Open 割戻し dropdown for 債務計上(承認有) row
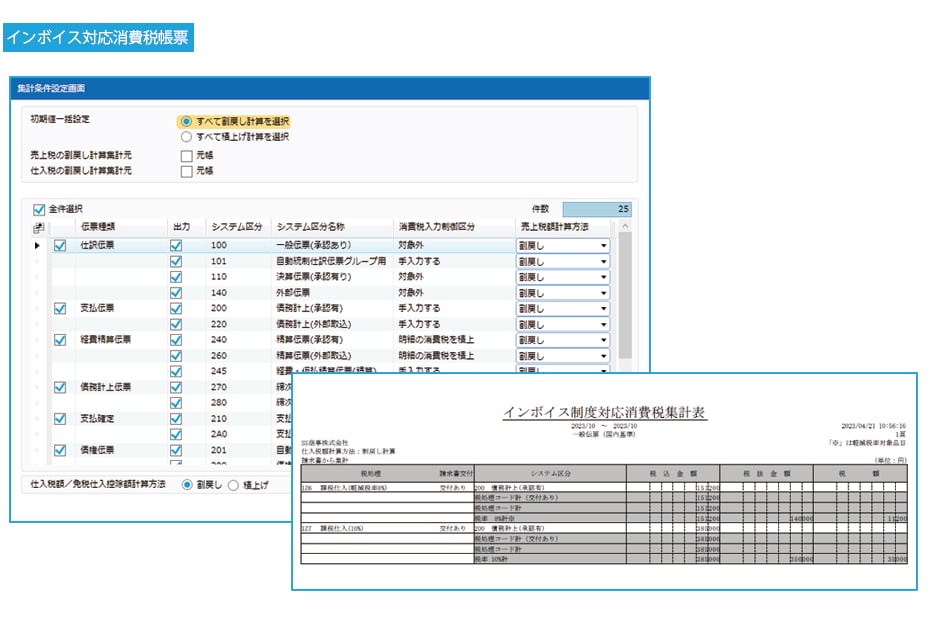Viewport: 930px width, 630px height. point(562,308)
